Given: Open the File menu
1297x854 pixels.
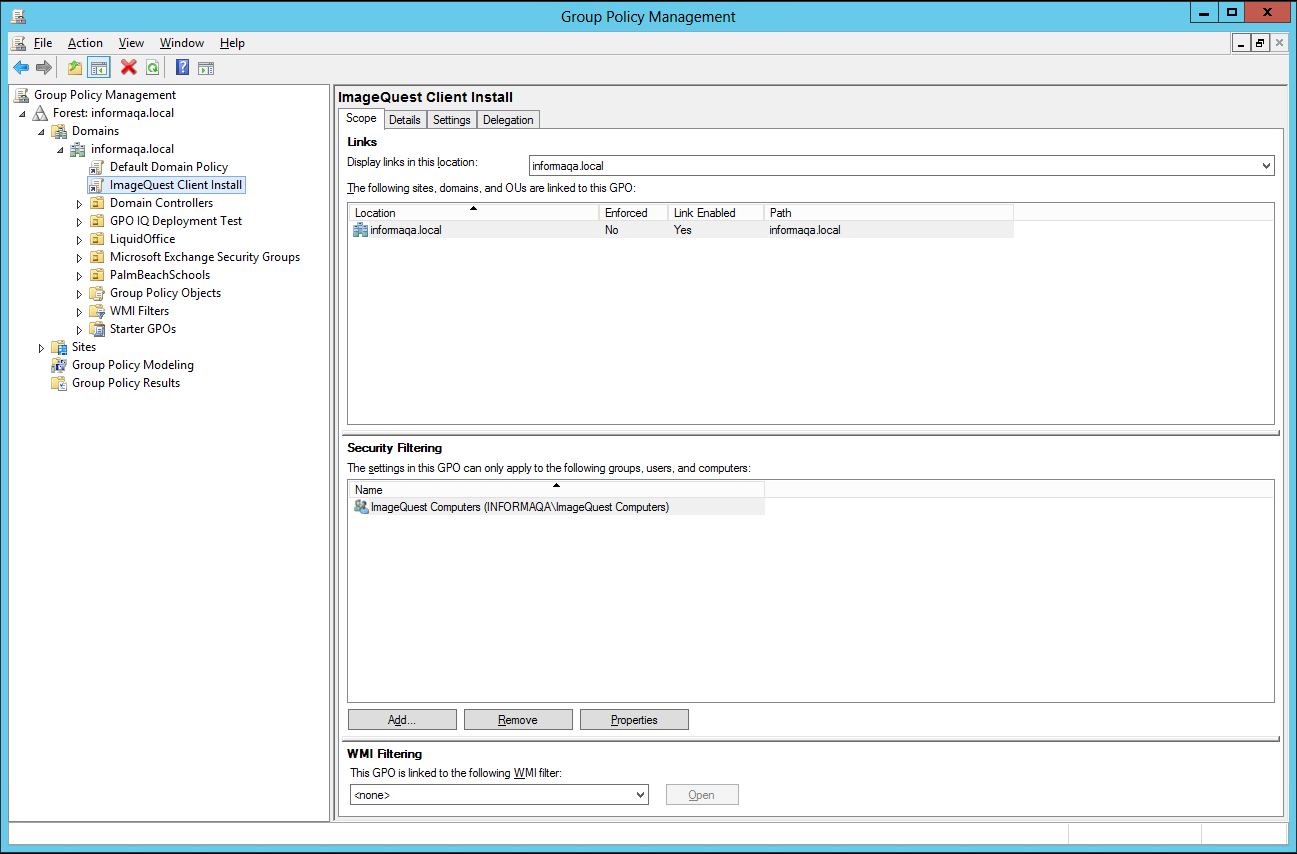Looking at the screenshot, I should (x=43, y=43).
